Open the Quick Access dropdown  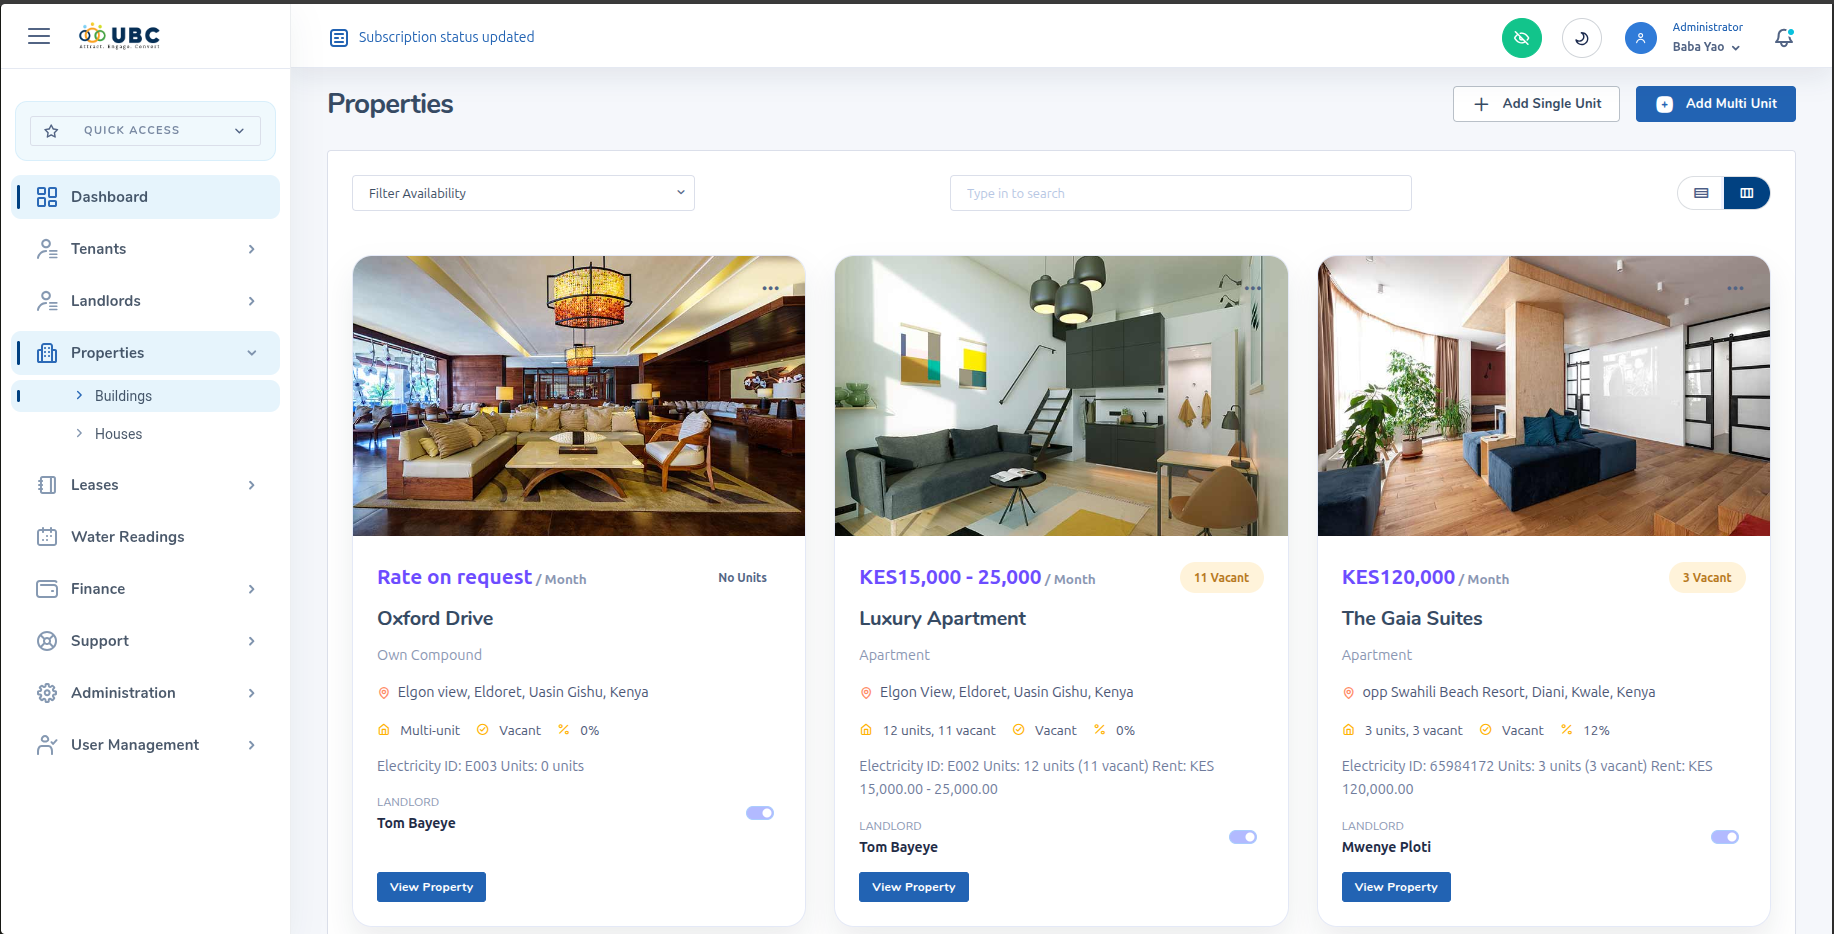click(x=143, y=130)
